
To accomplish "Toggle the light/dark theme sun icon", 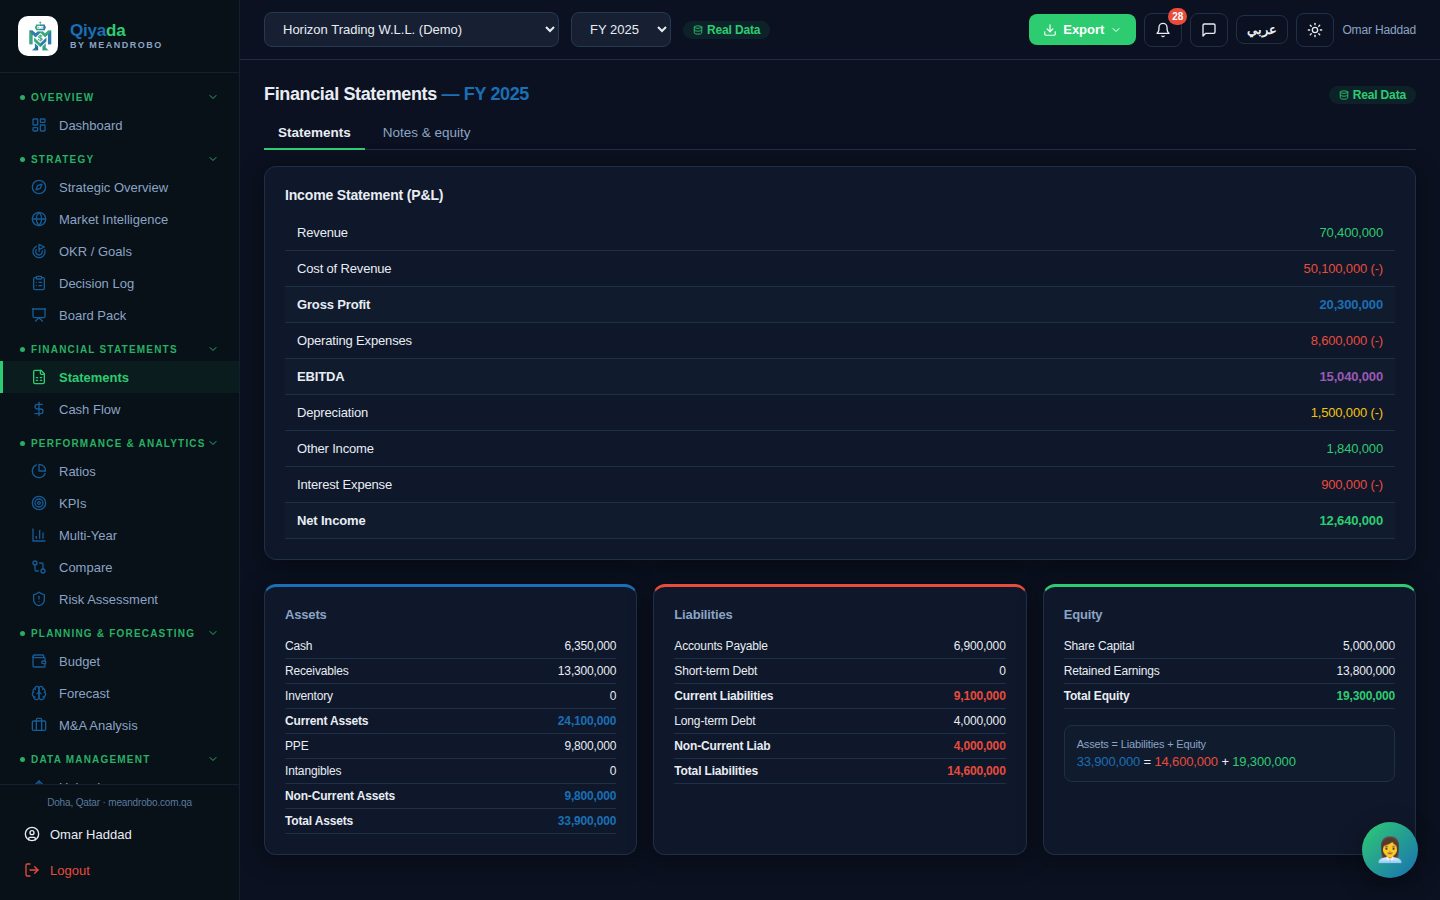I will [x=1314, y=30].
